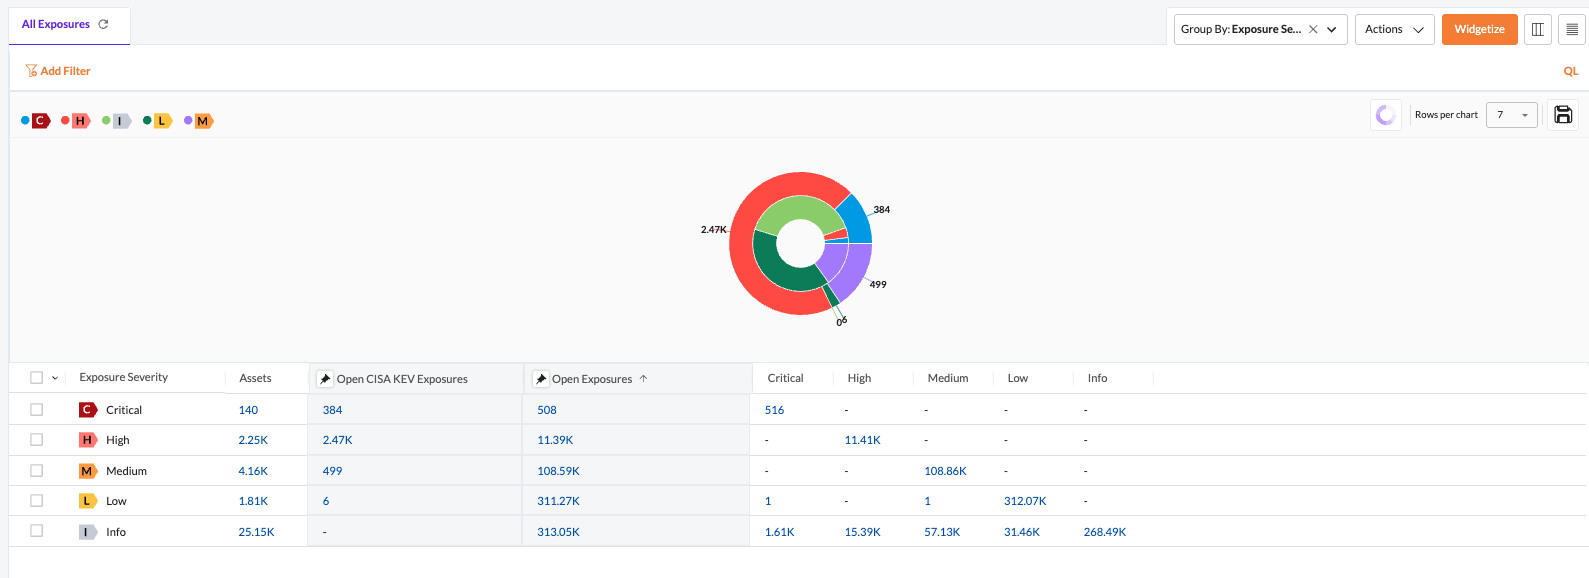1589x578 pixels.
Task: Click the sort arrow on Open Exposures
Action: point(643,379)
